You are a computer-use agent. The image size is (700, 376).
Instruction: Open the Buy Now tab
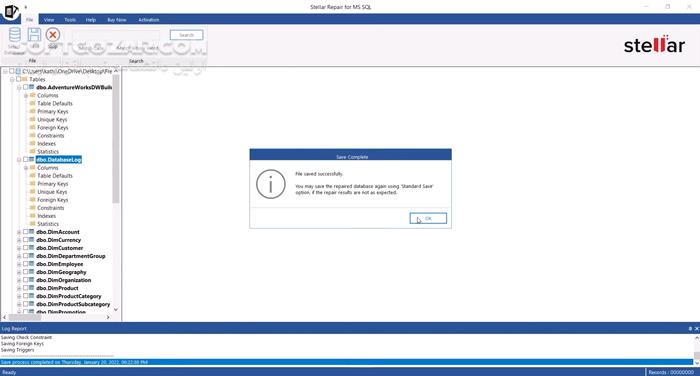(117, 20)
